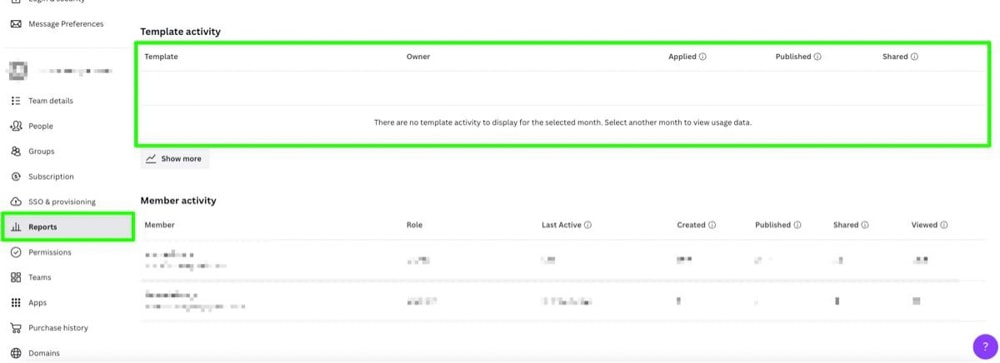
Task: Open Teams in the sidebar menu
Action: click(40, 278)
